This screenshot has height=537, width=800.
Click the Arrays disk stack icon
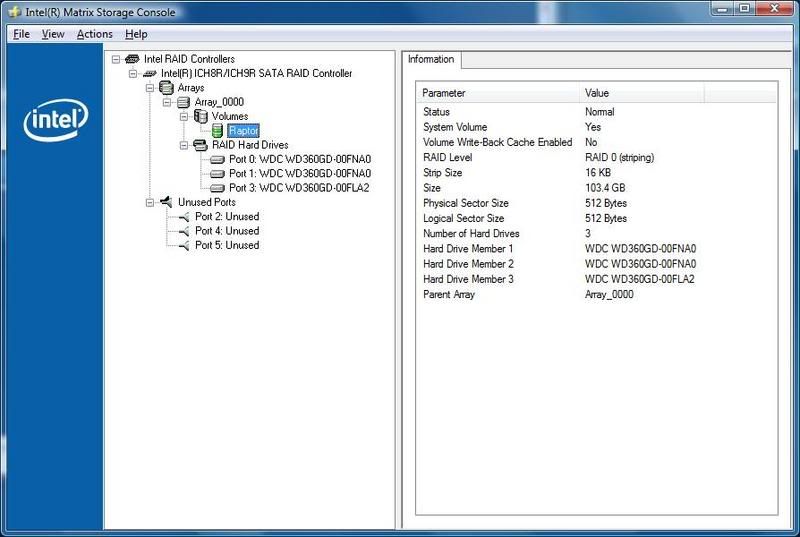pos(166,88)
